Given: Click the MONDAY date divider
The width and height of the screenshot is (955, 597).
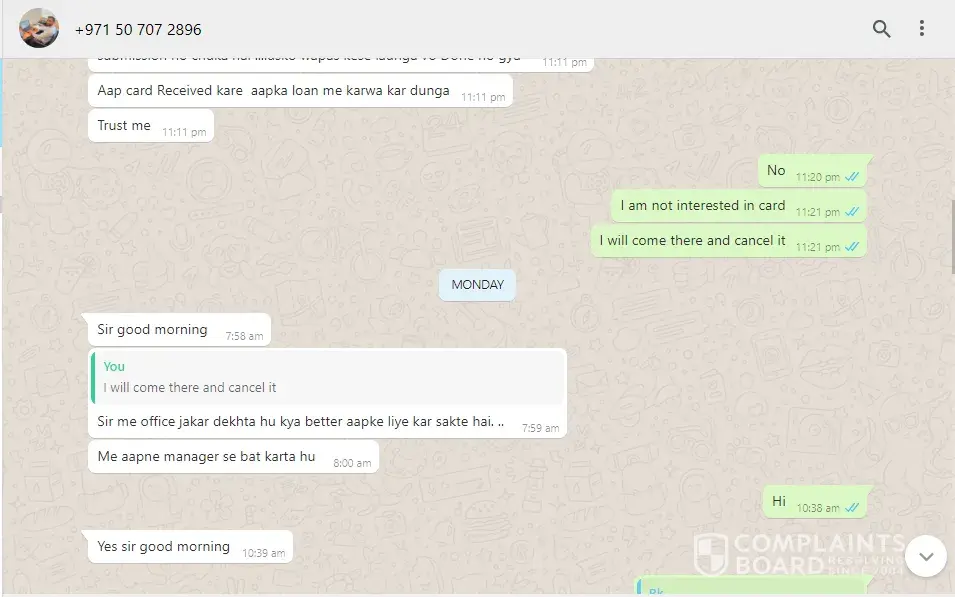Looking at the screenshot, I should pos(478,284).
